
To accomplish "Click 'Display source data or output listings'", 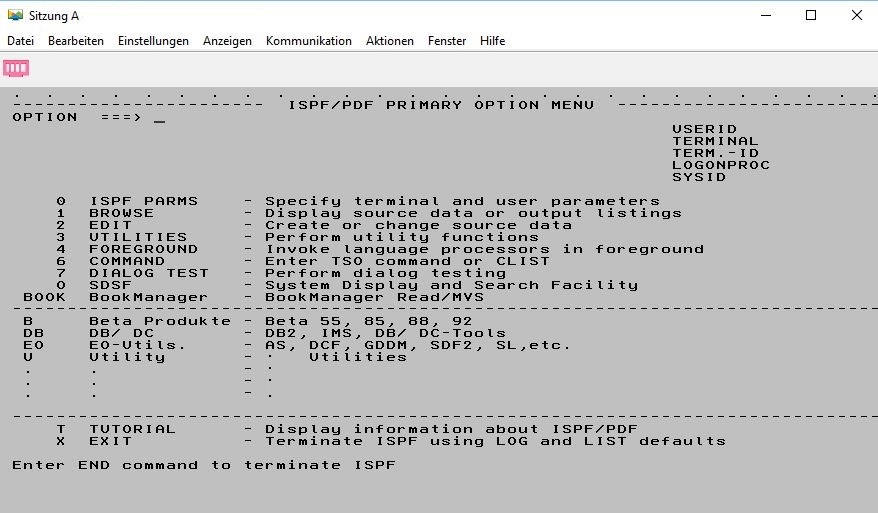I will coord(474,213).
